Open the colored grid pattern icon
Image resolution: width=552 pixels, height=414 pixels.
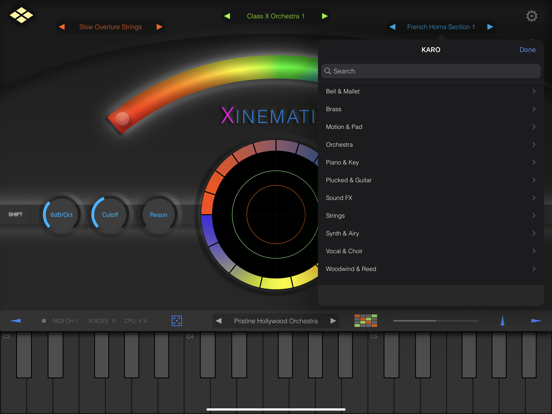coord(365,321)
